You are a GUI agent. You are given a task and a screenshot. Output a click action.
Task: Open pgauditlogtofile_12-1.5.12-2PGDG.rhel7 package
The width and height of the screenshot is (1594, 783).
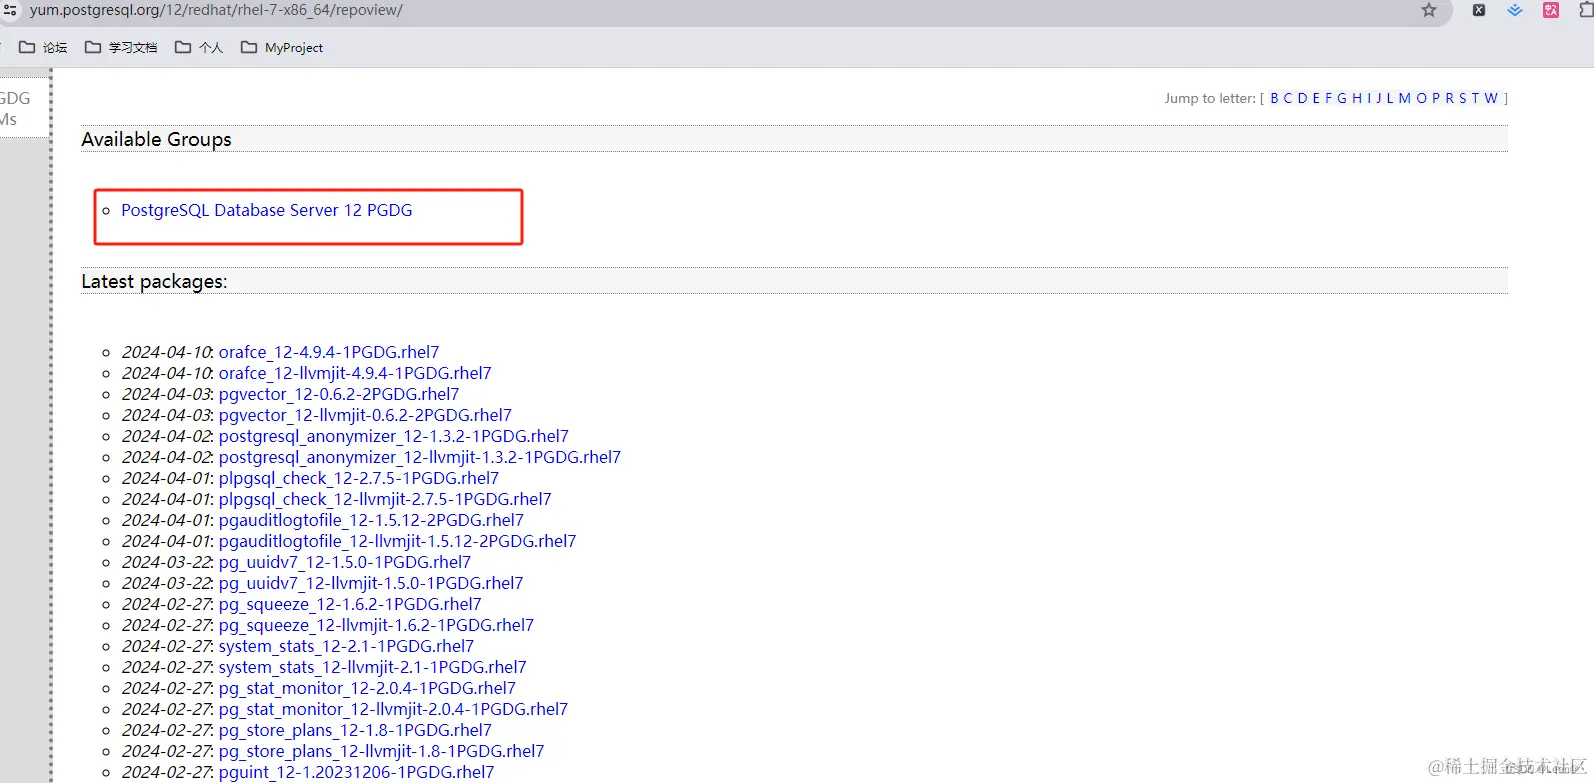(x=371, y=520)
